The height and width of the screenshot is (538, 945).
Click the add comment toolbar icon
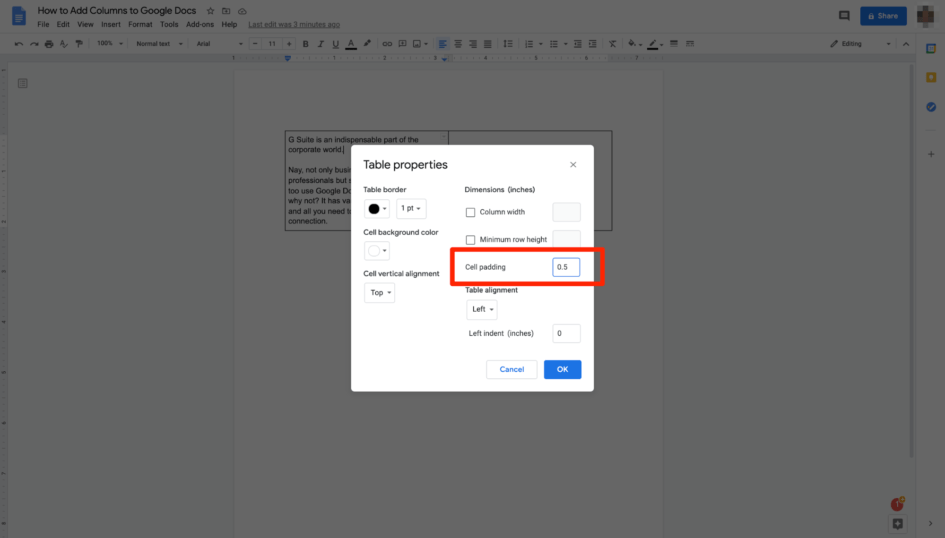click(403, 44)
